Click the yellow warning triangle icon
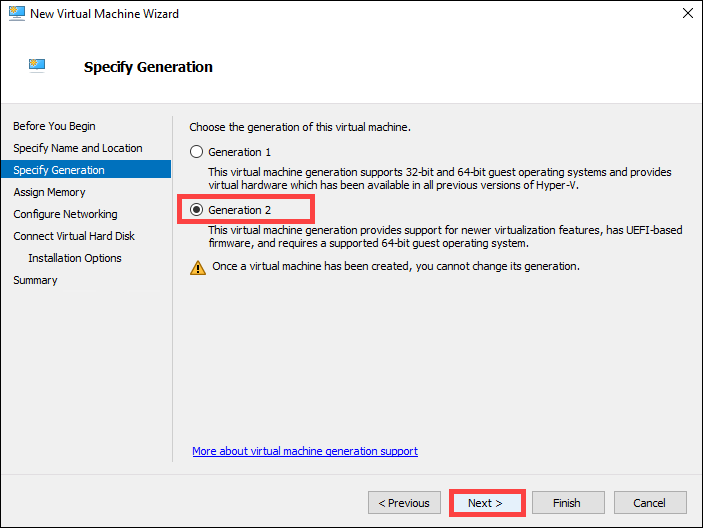The width and height of the screenshot is (703, 528). tap(197, 267)
